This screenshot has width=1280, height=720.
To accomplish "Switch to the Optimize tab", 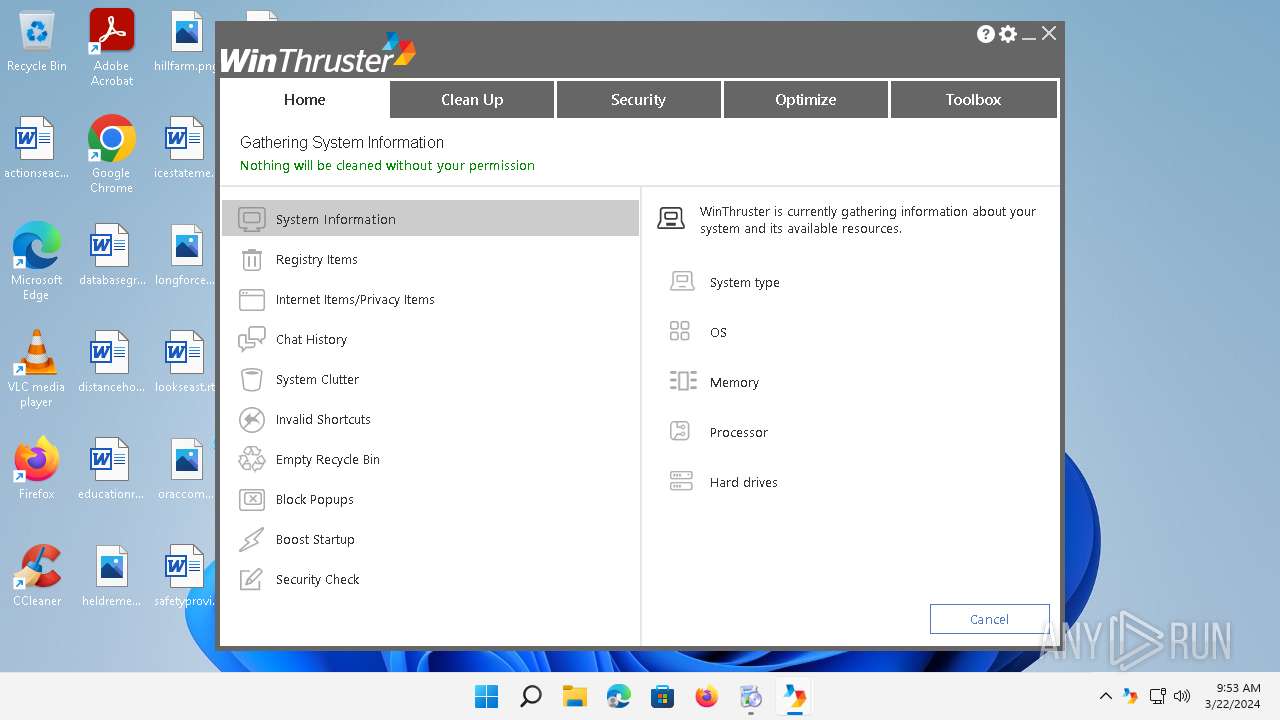I will (805, 99).
